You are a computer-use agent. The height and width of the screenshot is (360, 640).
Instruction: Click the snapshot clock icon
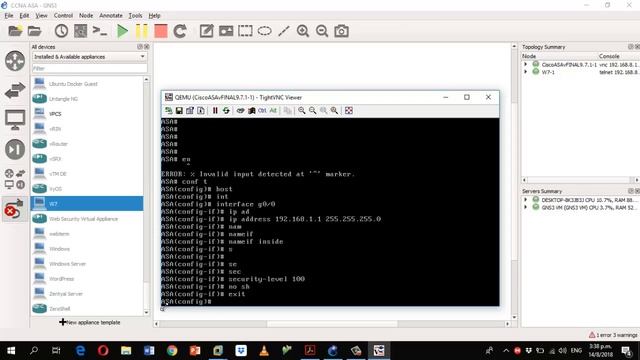(x=61, y=31)
